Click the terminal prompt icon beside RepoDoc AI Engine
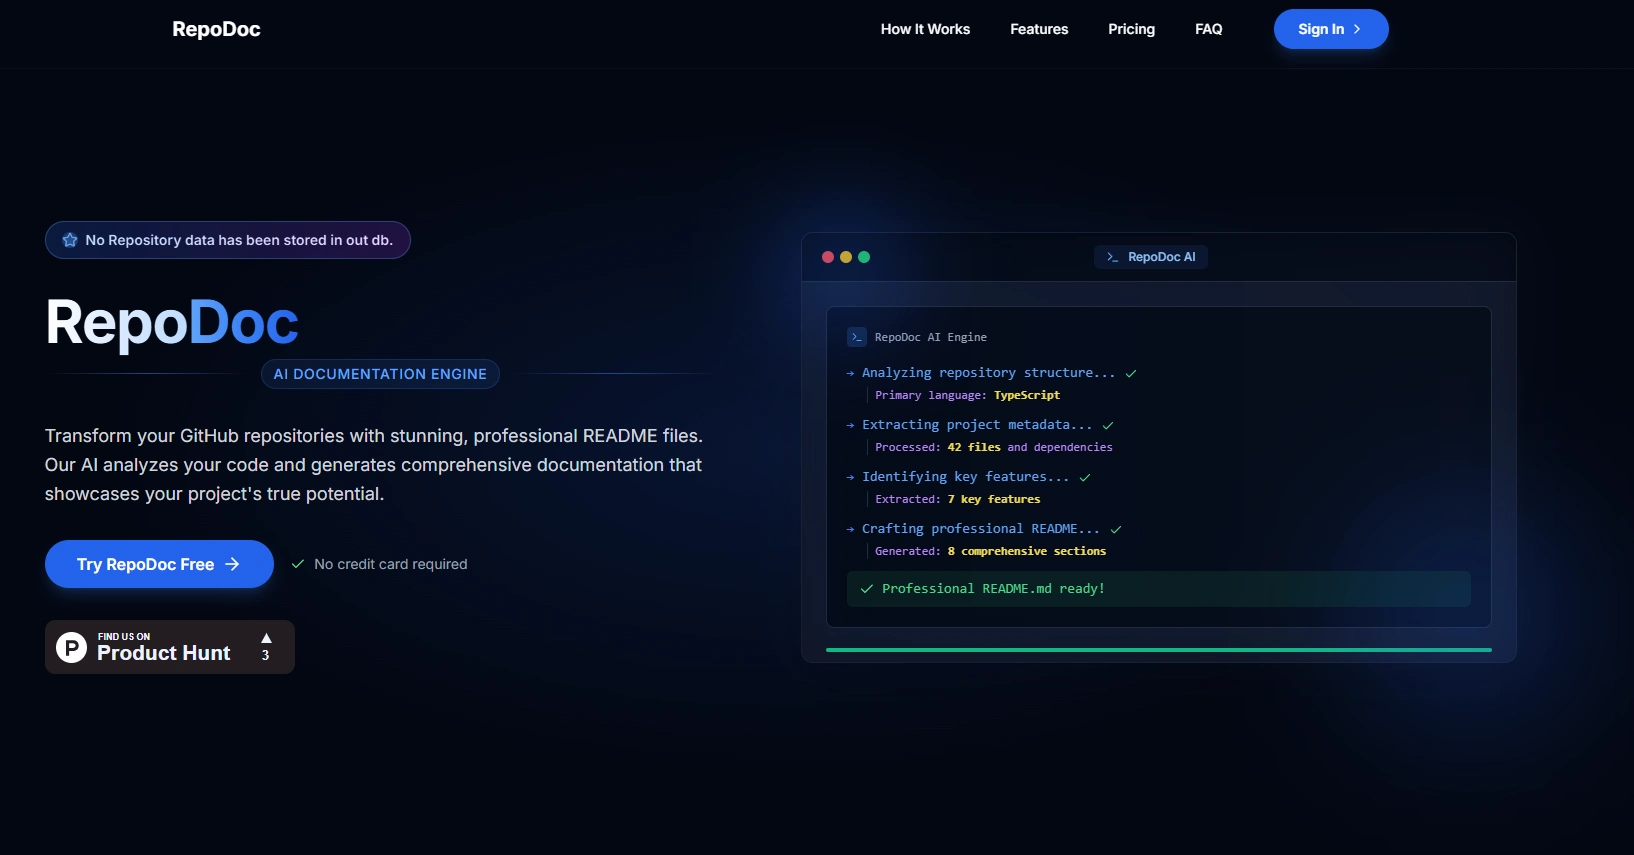This screenshot has height=855, width=1634. 857,337
